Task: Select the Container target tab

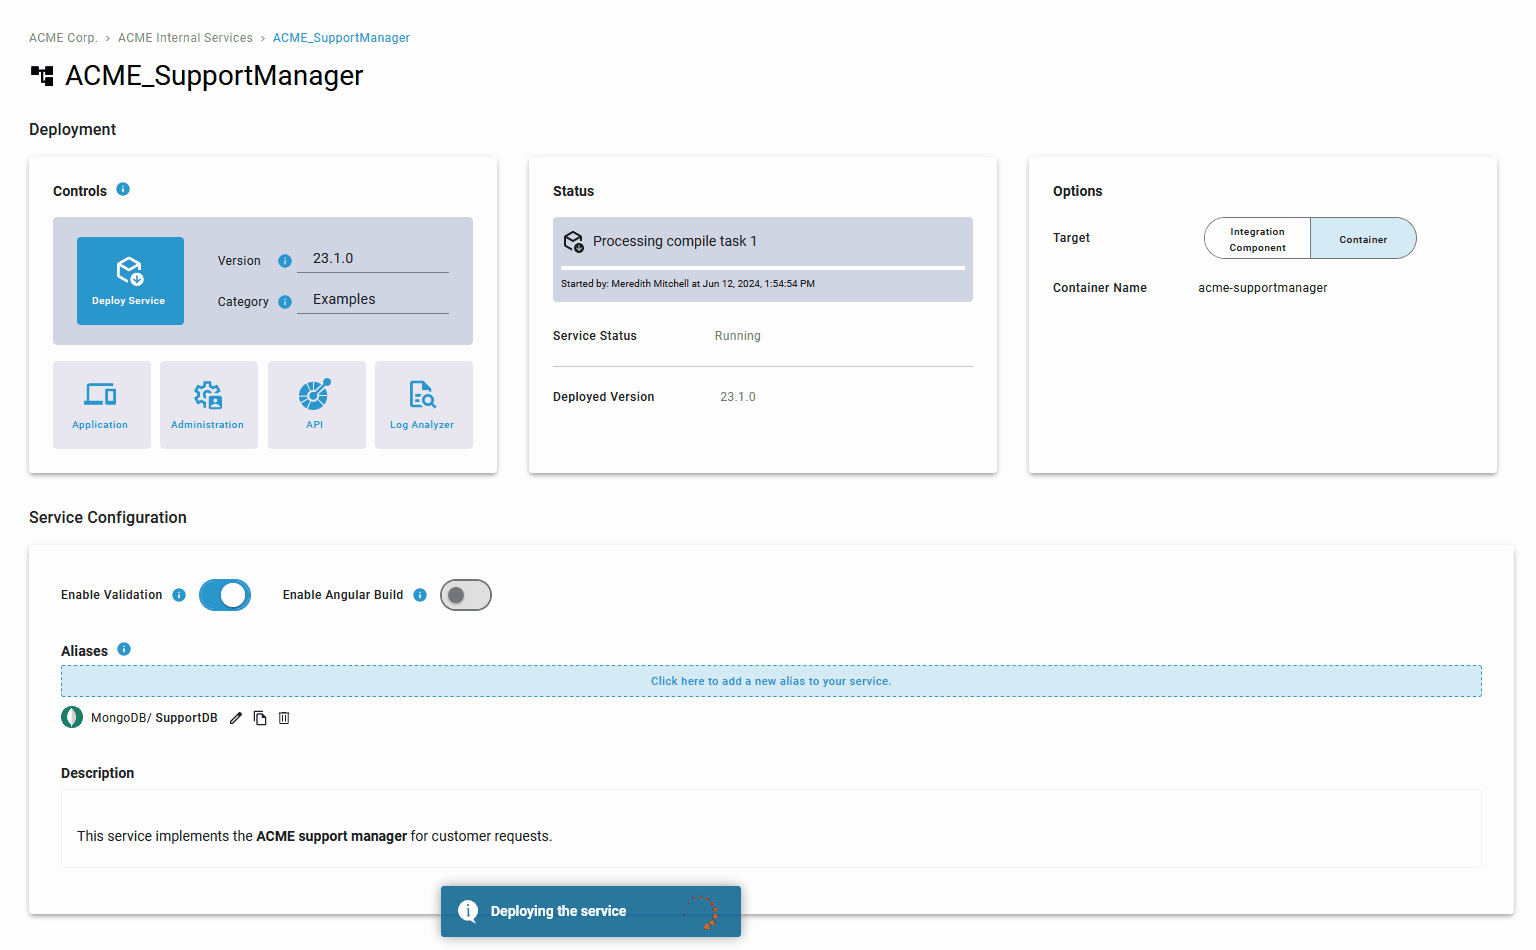Action: 1362,238
